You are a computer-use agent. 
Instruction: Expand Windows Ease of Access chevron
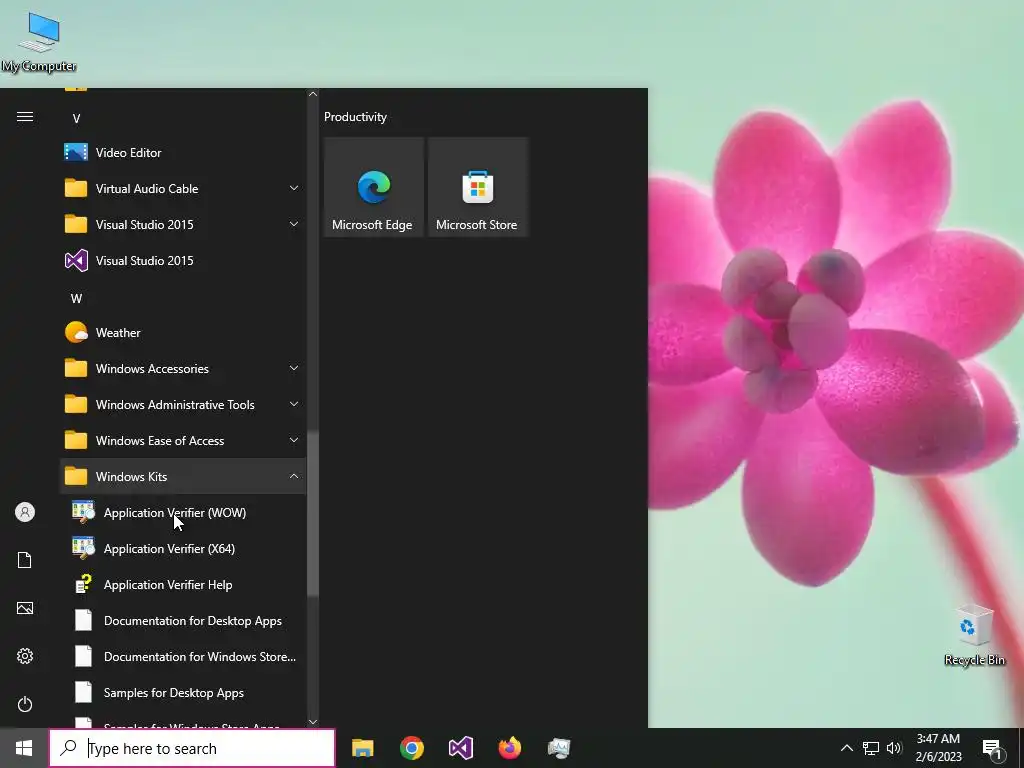coord(294,440)
